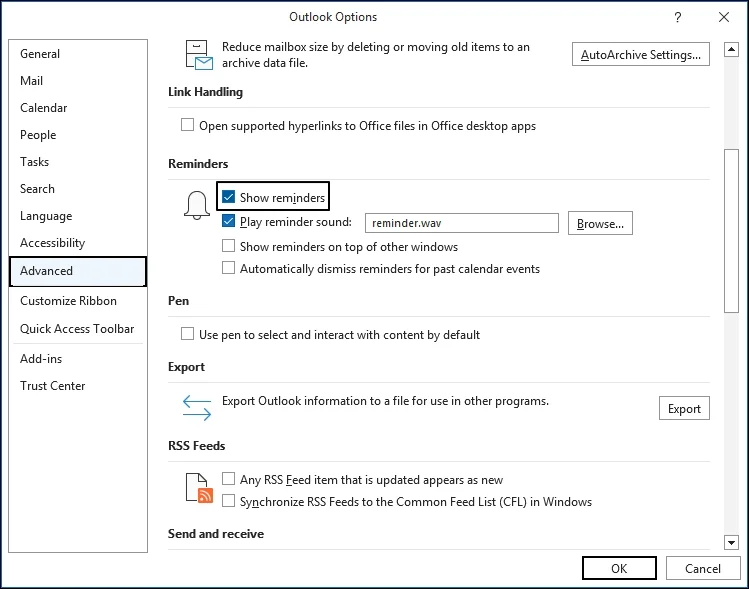The height and width of the screenshot is (589, 749).
Task: Open the Trust Center category
Action: pyautogui.click(x=78, y=386)
